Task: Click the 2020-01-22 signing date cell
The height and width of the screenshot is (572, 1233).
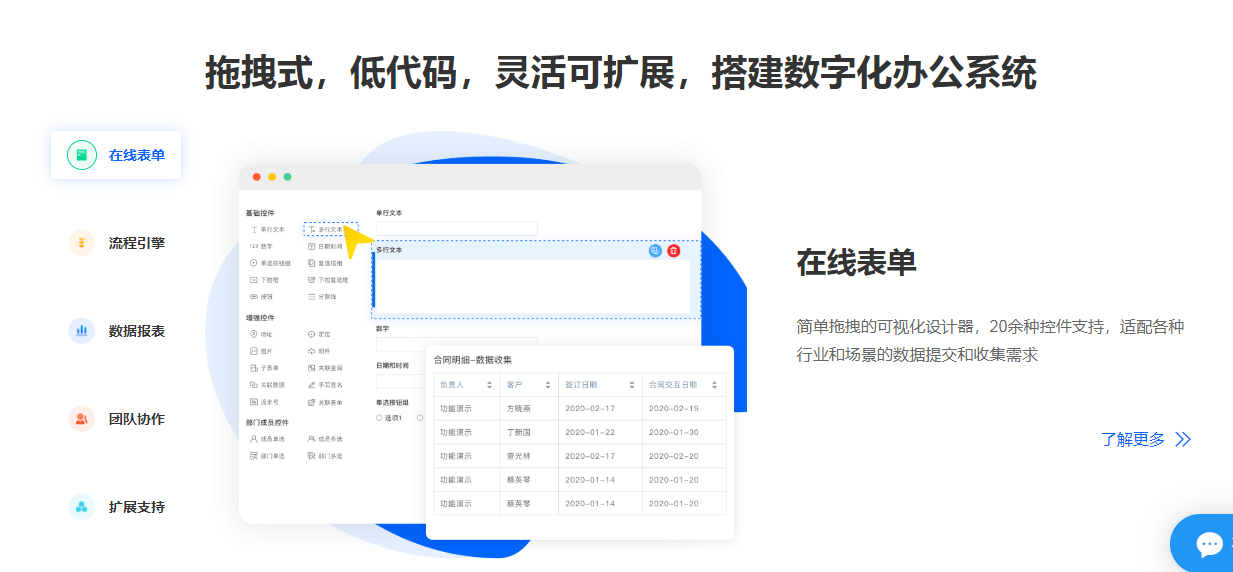Action: (x=599, y=432)
